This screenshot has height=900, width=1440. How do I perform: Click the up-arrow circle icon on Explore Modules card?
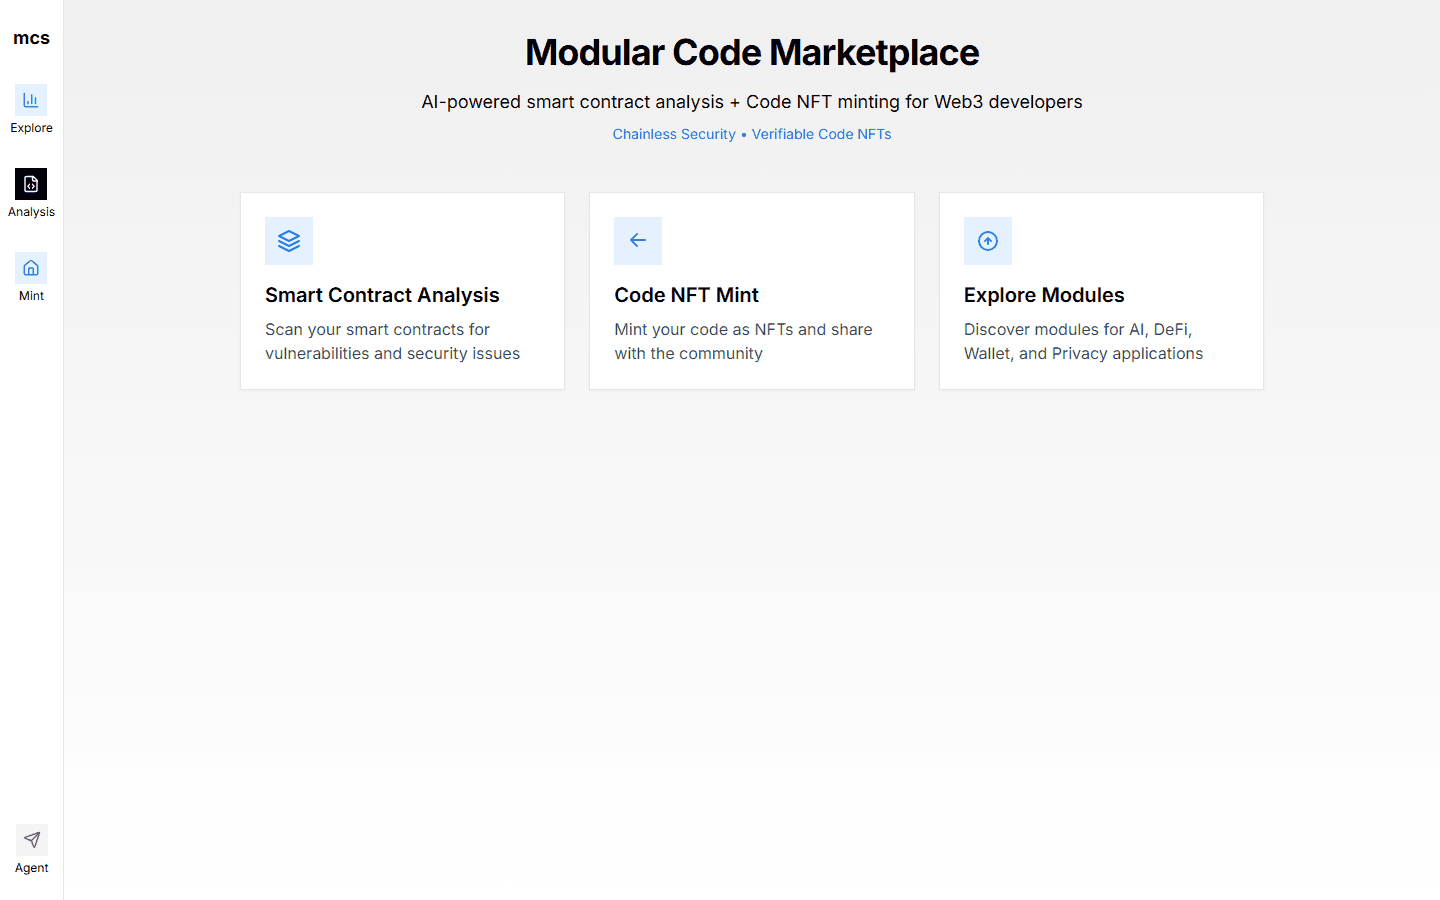[x=988, y=241]
